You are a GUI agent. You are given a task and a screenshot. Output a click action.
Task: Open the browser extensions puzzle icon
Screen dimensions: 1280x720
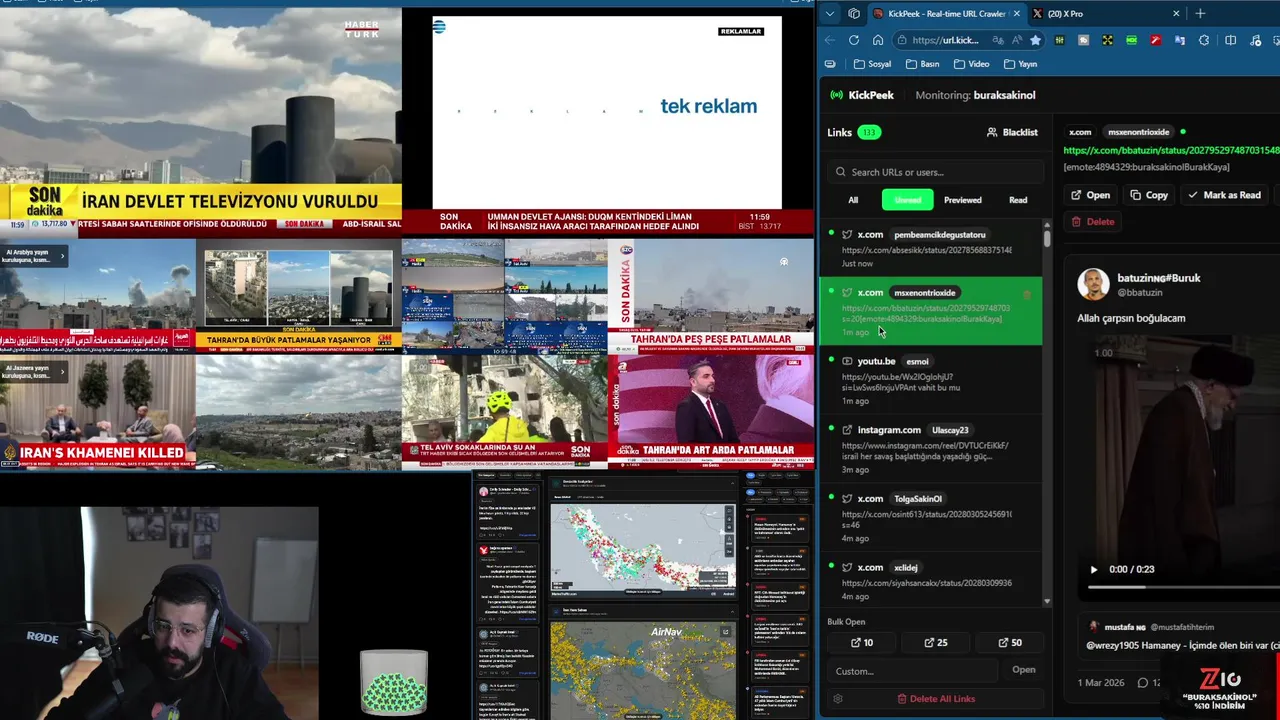pos(1203,40)
